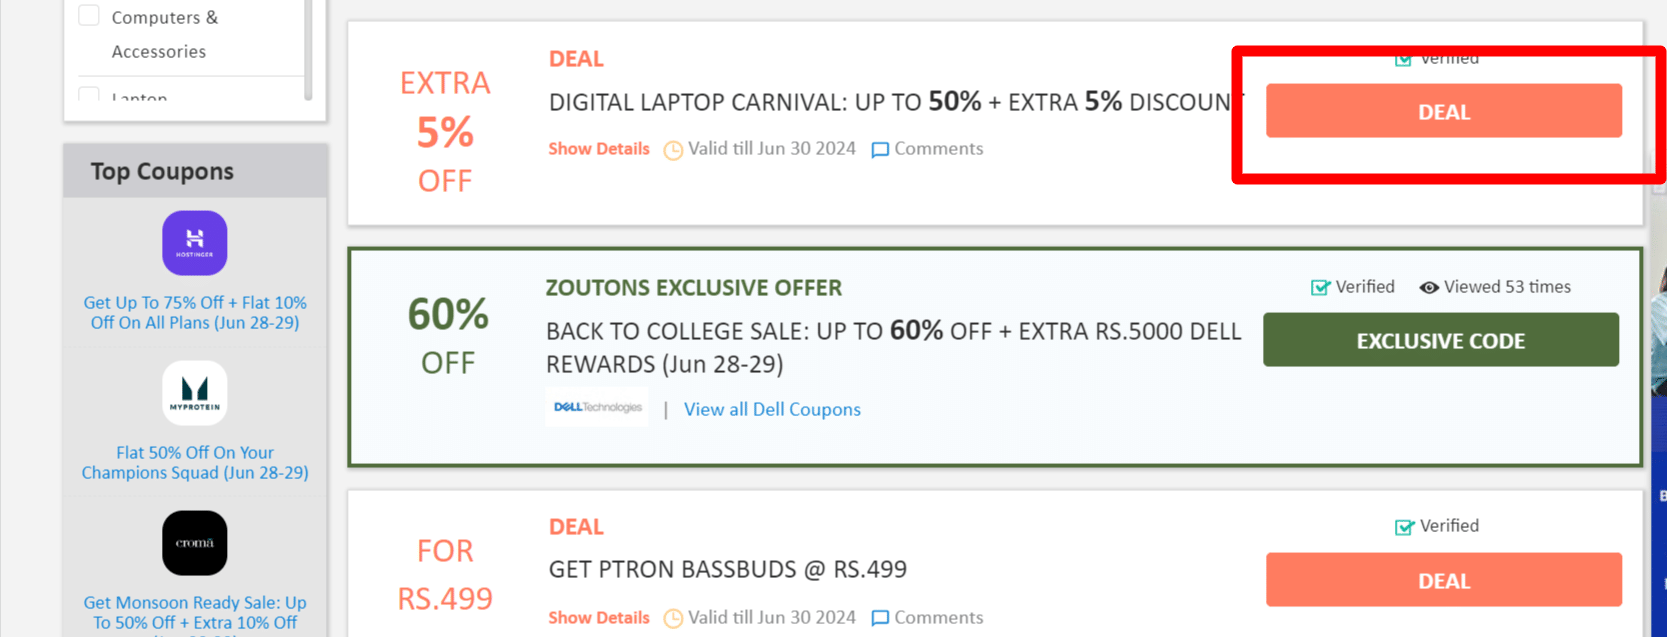Open the Dell Technologies logo
The height and width of the screenshot is (637, 1667).
tap(597, 408)
